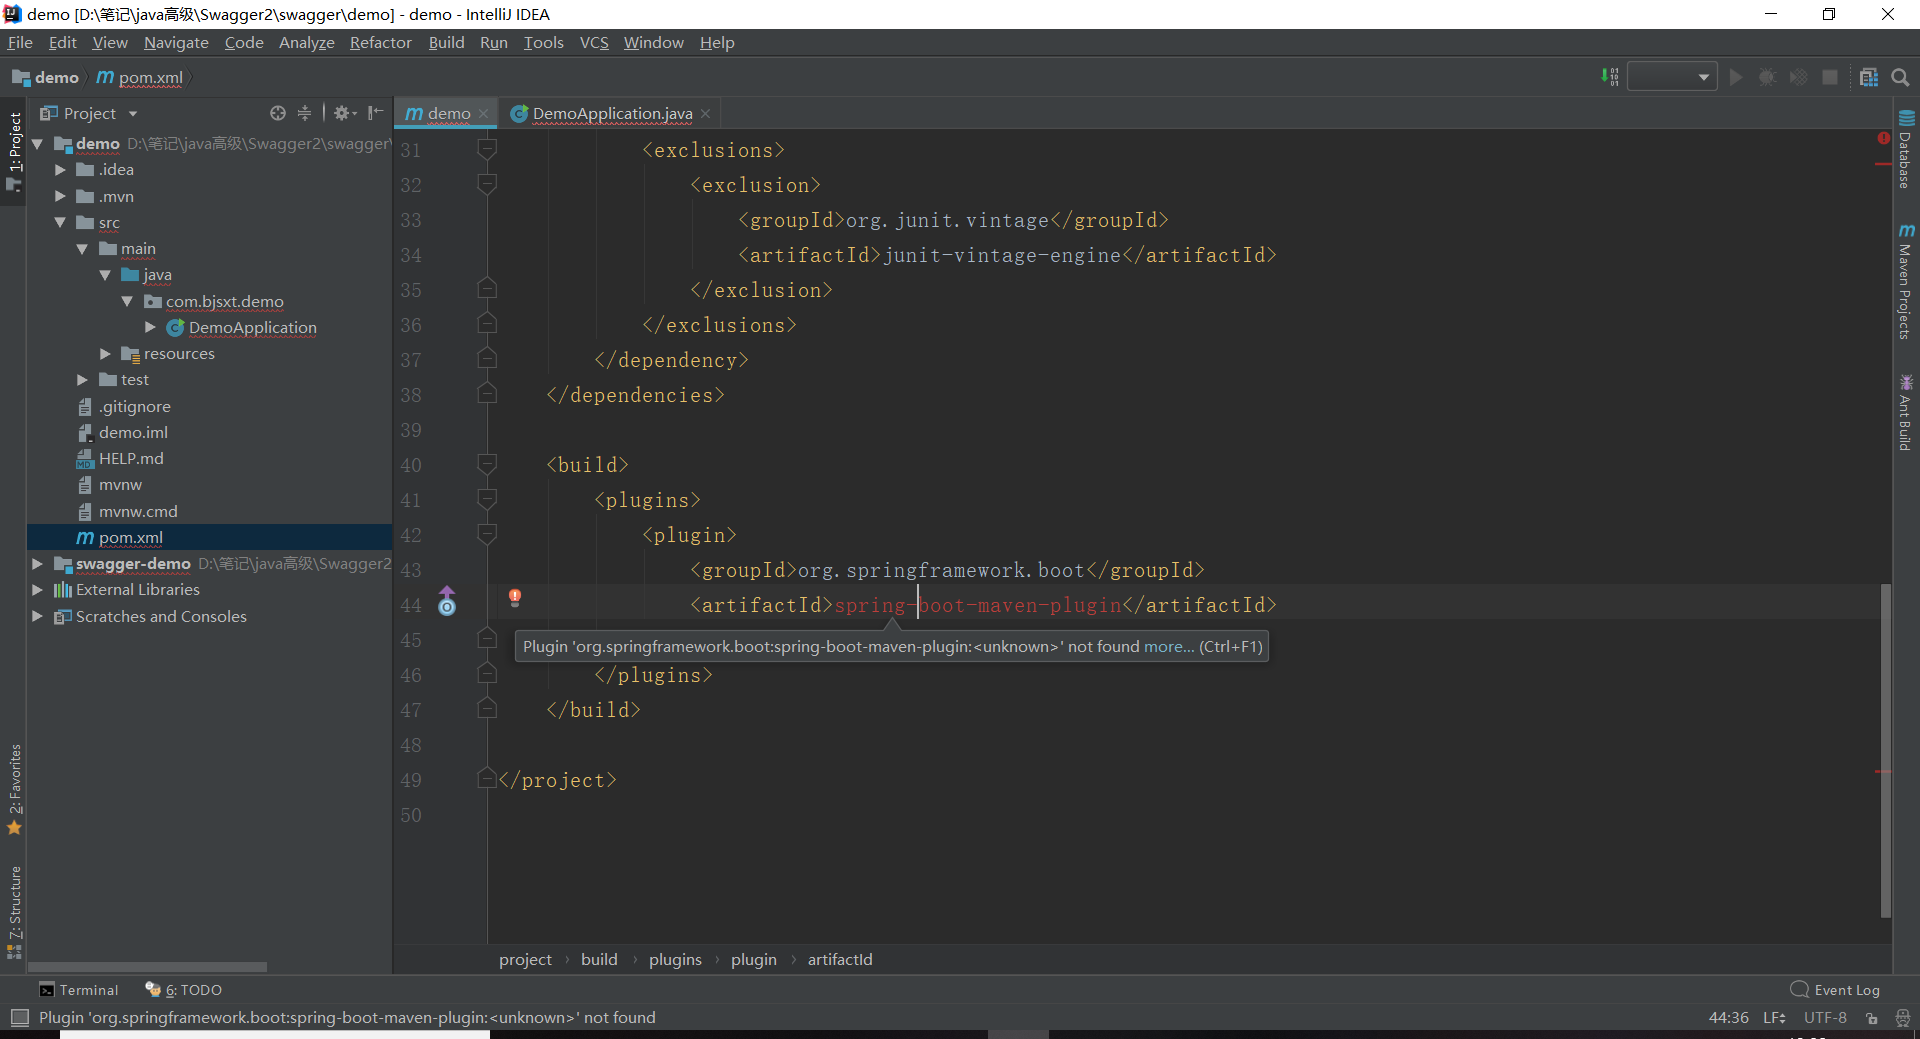Toggle the 1: Project tool window button
Screen dimensions: 1920x1039
(14, 150)
